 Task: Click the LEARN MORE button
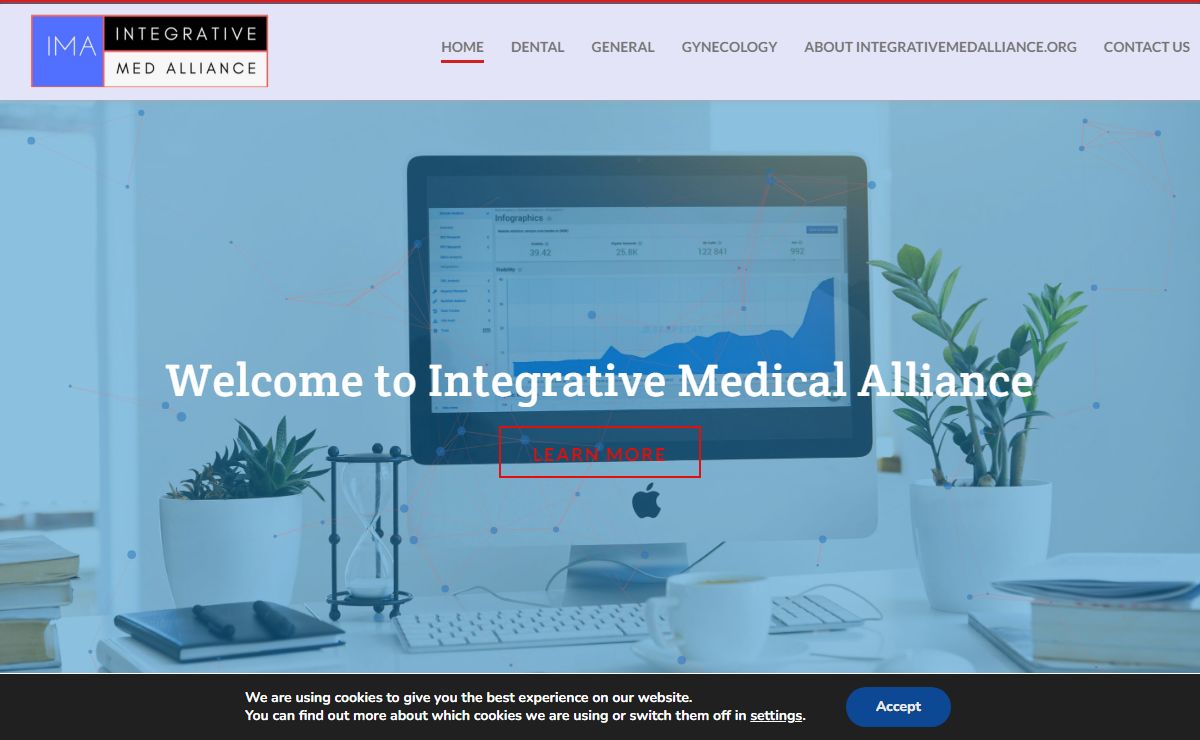coord(600,452)
